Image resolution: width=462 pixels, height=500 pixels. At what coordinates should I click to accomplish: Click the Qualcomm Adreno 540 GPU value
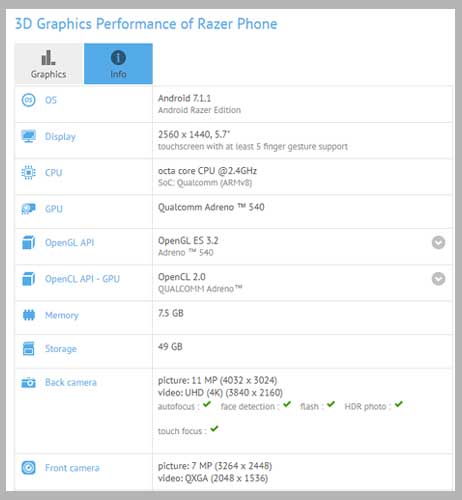point(211,207)
